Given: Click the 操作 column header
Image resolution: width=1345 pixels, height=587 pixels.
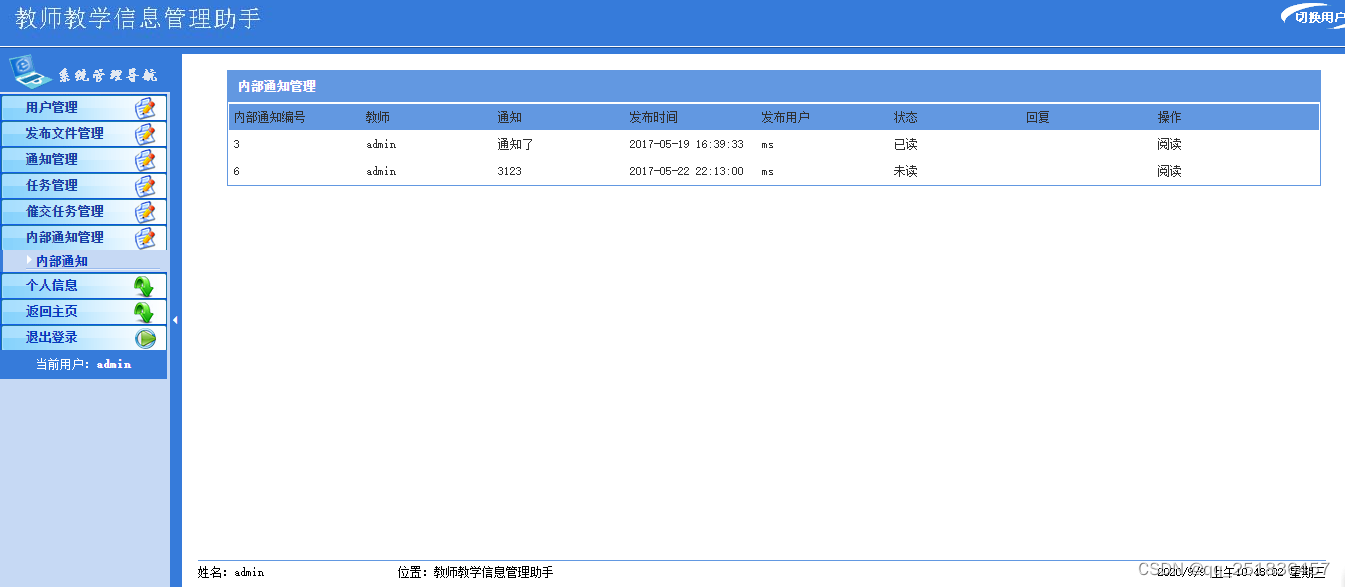Looking at the screenshot, I should [x=1169, y=117].
